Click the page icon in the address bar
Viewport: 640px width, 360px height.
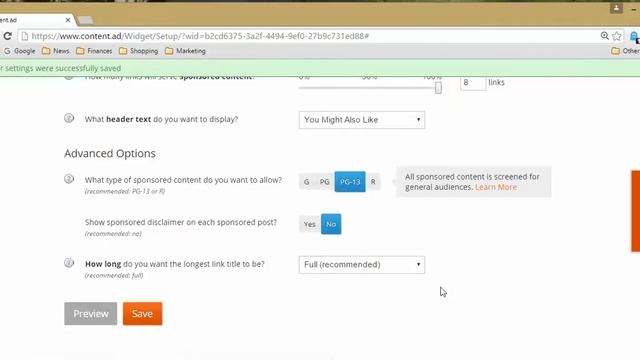pyautogui.click(x=24, y=36)
